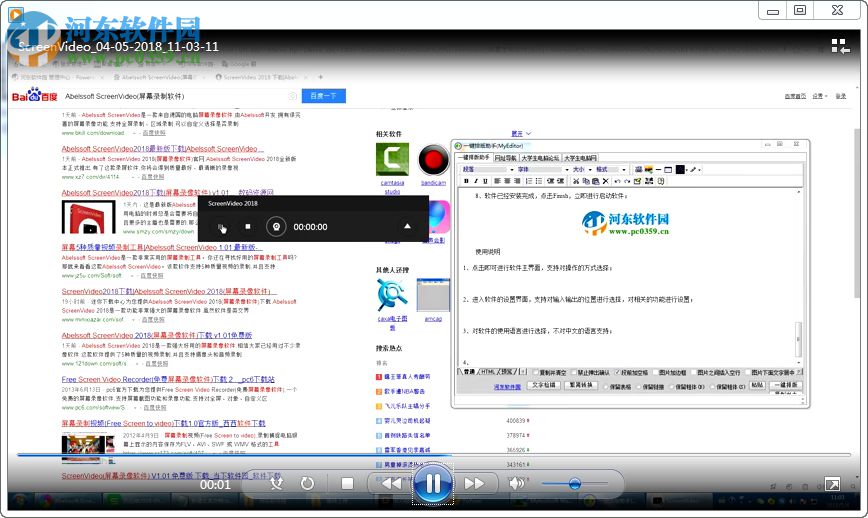Switch to Library using the top-right icon
868x518 pixels.
pyautogui.click(x=840, y=46)
